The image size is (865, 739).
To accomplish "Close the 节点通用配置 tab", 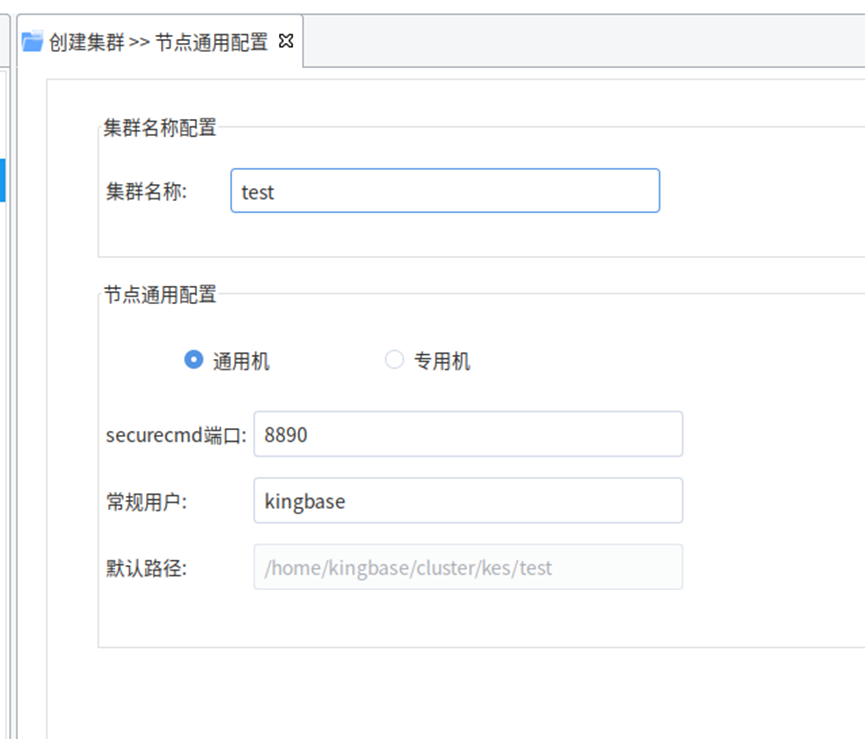I will [x=286, y=41].
